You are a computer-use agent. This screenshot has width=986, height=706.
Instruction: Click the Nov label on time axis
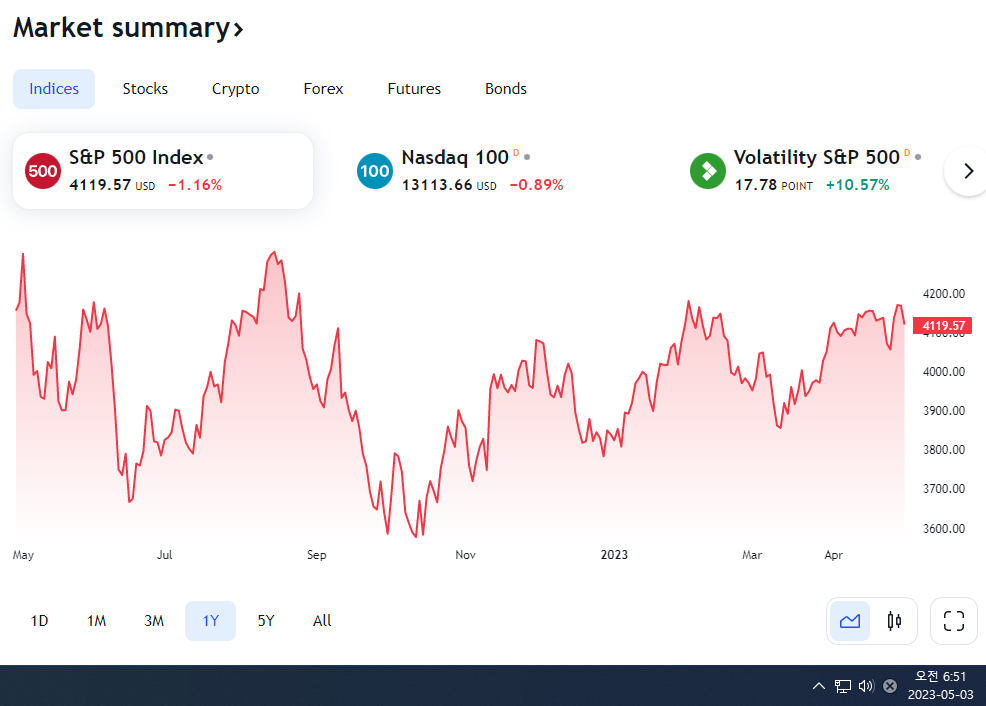click(x=465, y=554)
